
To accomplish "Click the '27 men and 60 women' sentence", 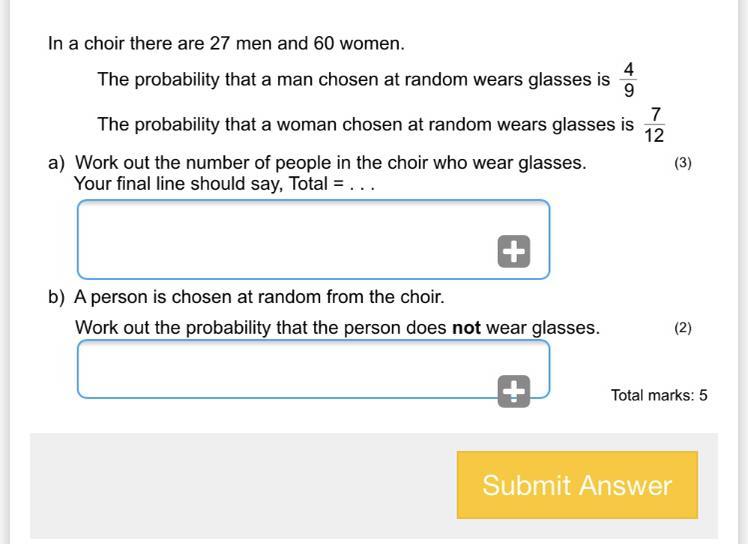I will click(226, 44).
